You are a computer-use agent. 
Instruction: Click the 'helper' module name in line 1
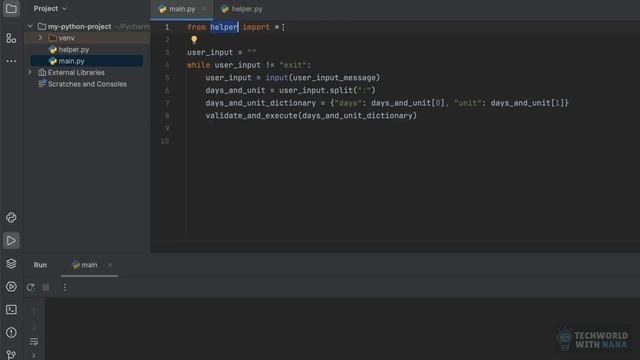224,27
